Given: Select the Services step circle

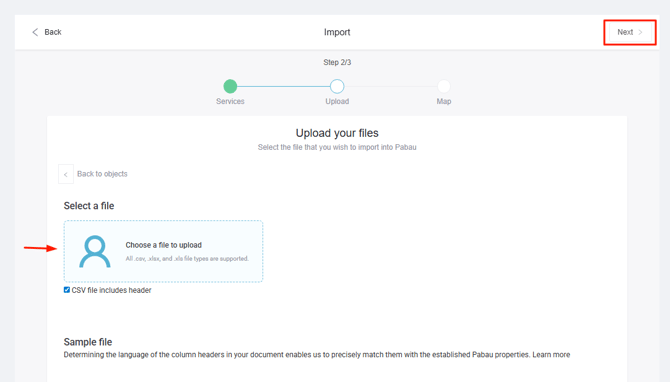Looking at the screenshot, I should [x=230, y=86].
